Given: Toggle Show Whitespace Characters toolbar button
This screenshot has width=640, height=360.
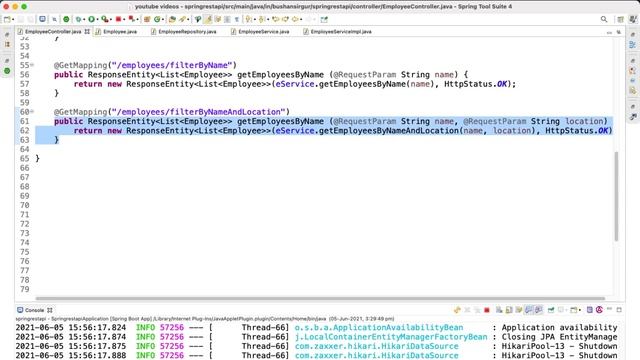Looking at the screenshot, I should click(237, 19).
